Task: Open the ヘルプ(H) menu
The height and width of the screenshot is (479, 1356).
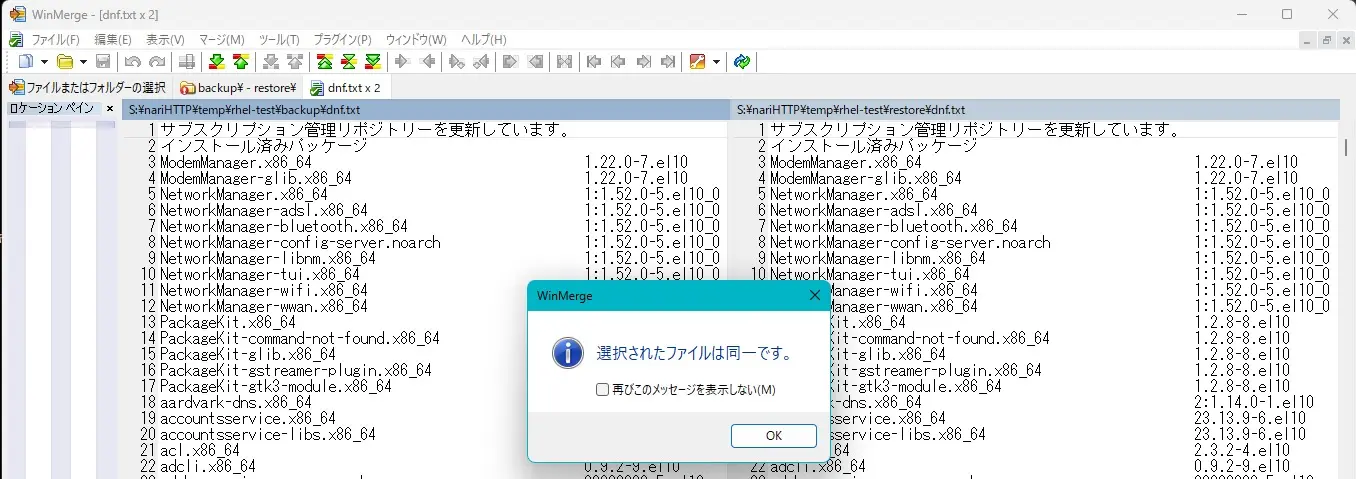Action: point(483,39)
